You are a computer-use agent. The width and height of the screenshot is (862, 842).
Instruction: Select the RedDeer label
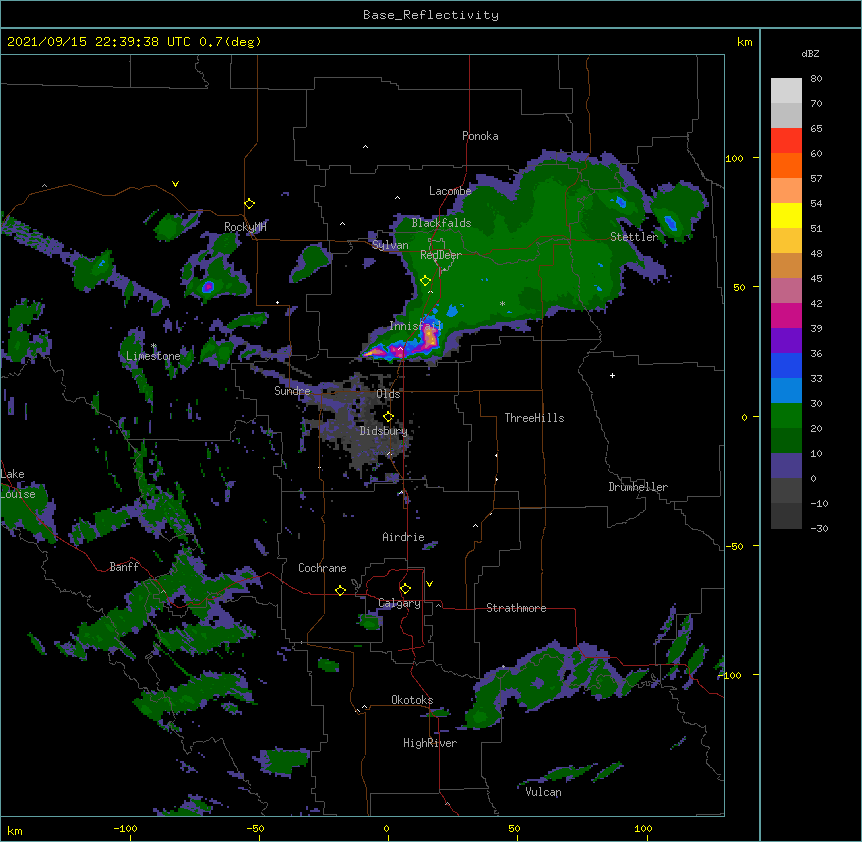(441, 255)
